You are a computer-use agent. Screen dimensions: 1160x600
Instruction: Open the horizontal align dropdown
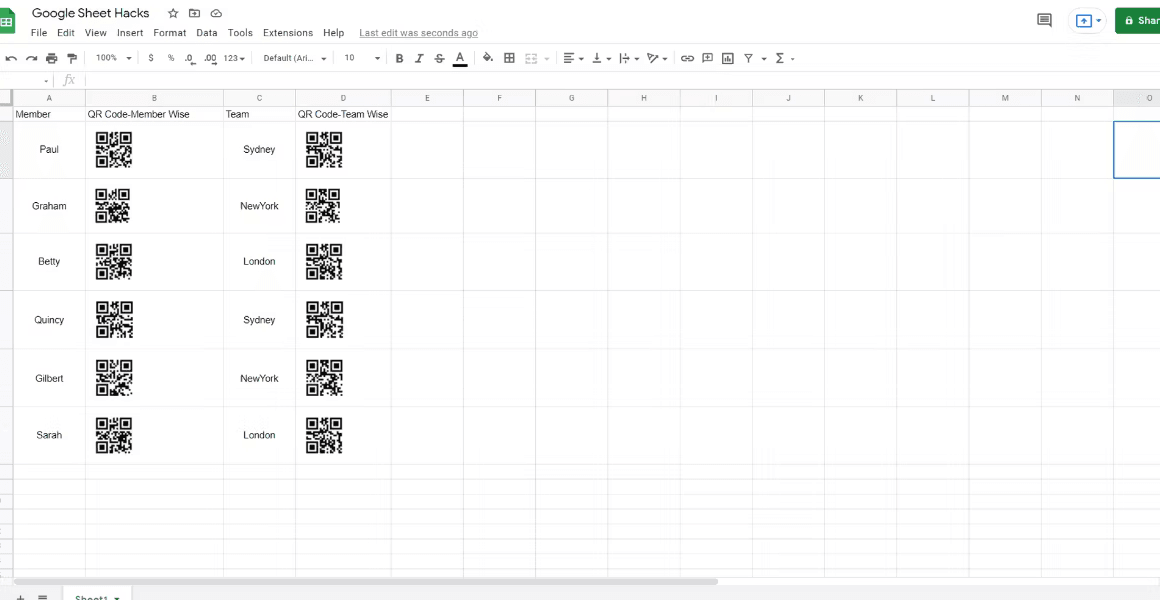coord(573,58)
